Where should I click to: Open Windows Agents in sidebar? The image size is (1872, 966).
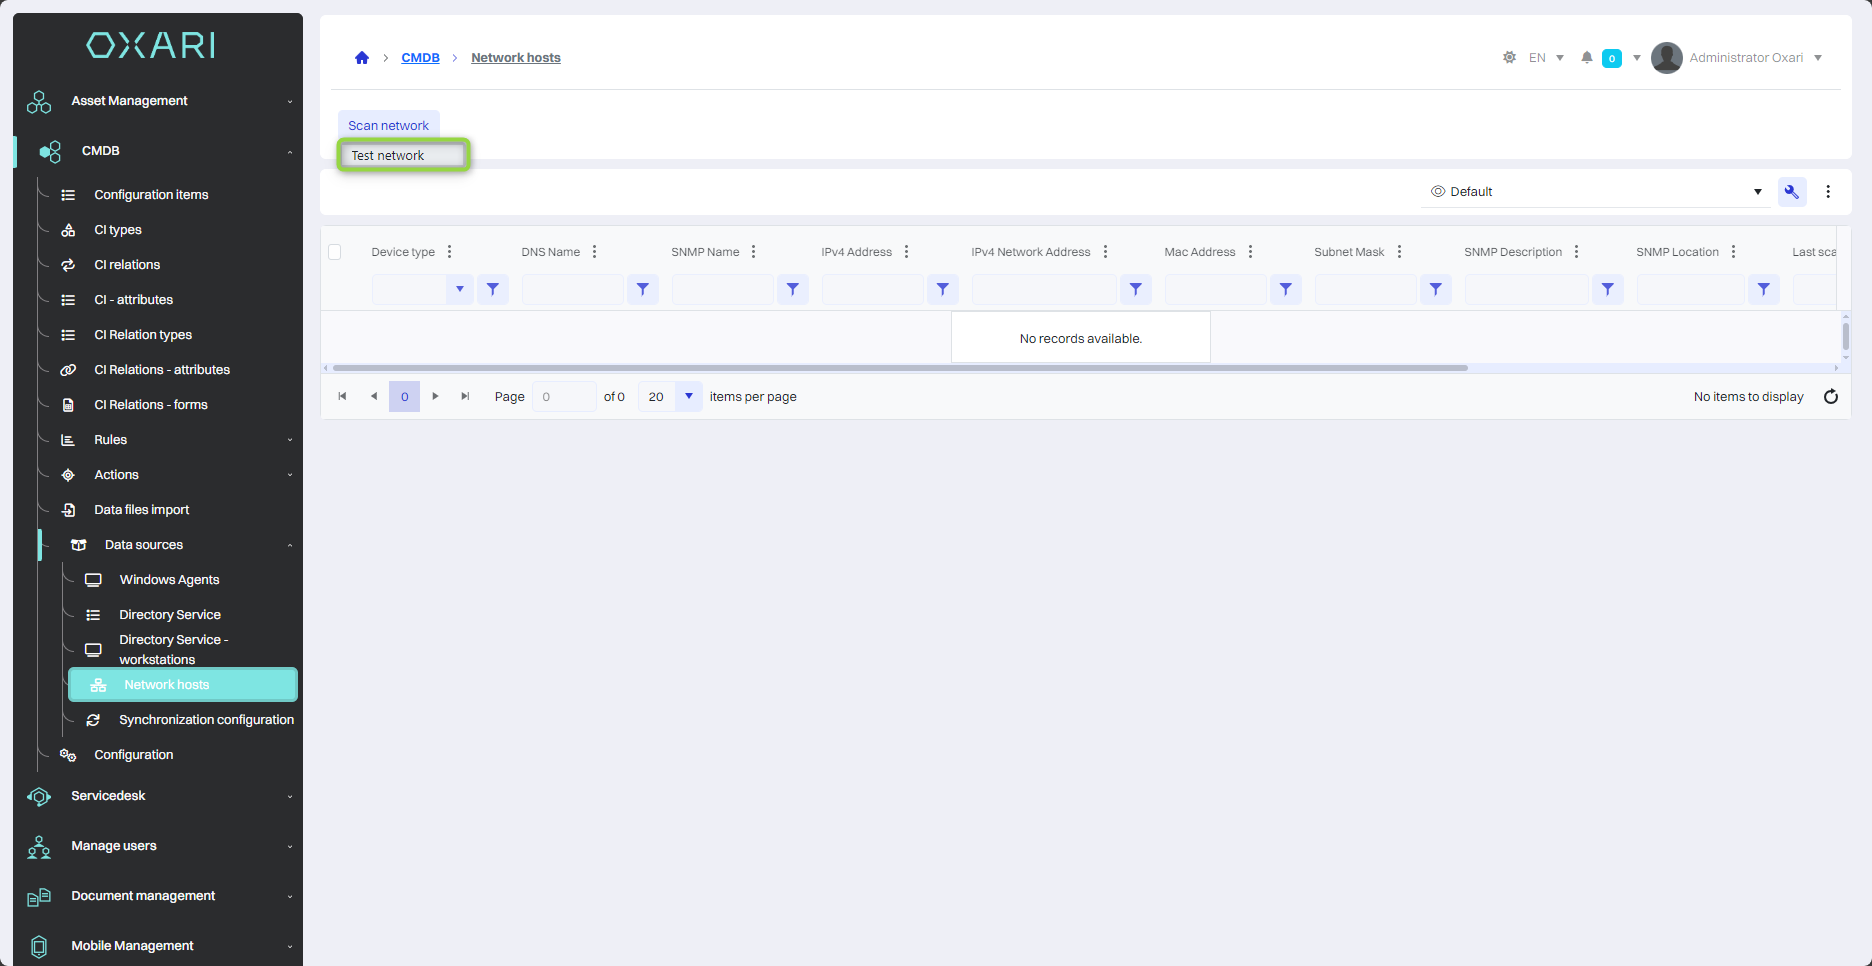click(169, 580)
